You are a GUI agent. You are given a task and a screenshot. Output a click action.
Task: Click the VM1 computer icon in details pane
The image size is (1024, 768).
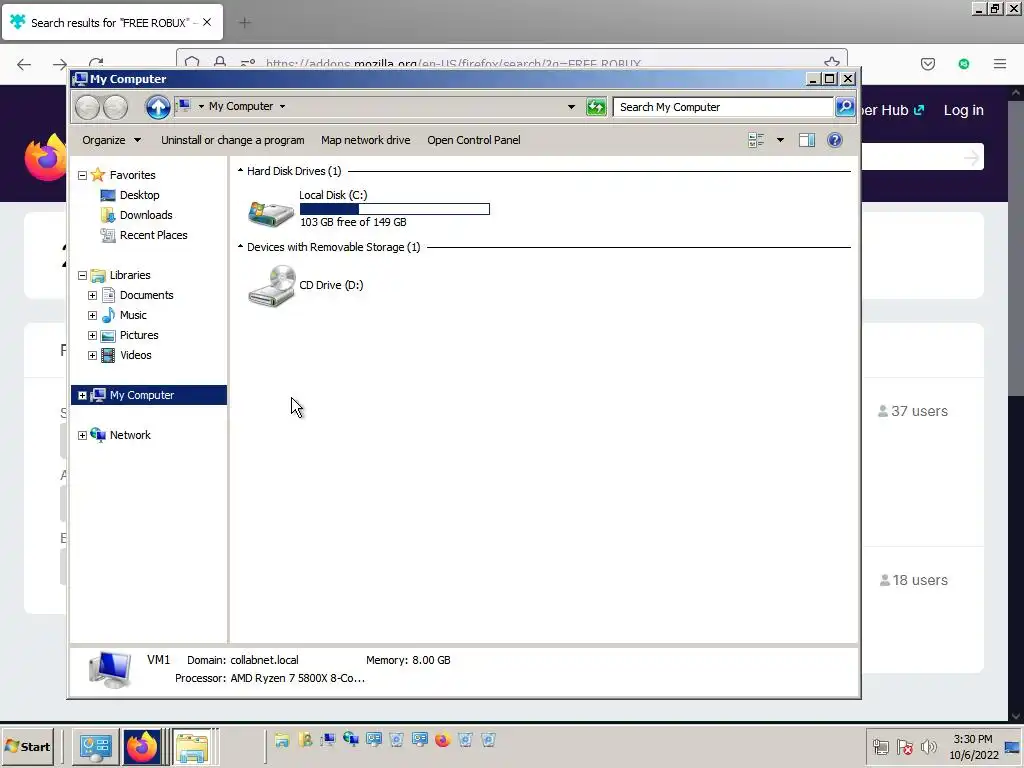coord(110,669)
